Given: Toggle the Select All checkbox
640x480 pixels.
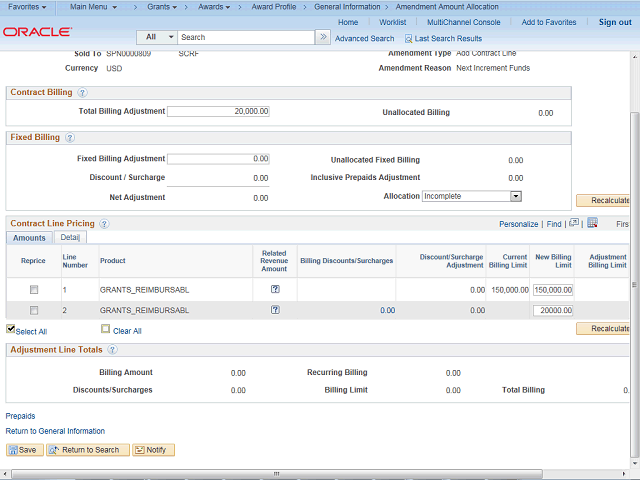Looking at the screenshot, I should click(11, 329).
